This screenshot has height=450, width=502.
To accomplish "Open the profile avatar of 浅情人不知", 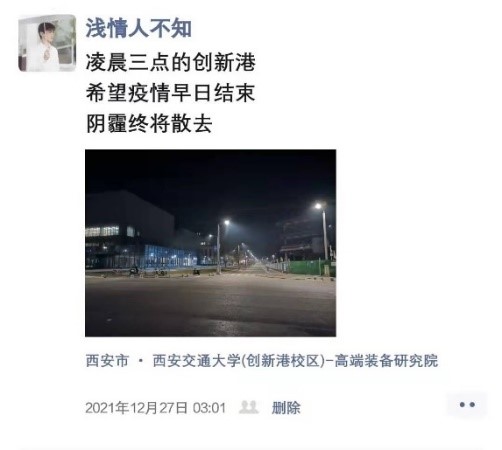I will [x=47, y=43].
